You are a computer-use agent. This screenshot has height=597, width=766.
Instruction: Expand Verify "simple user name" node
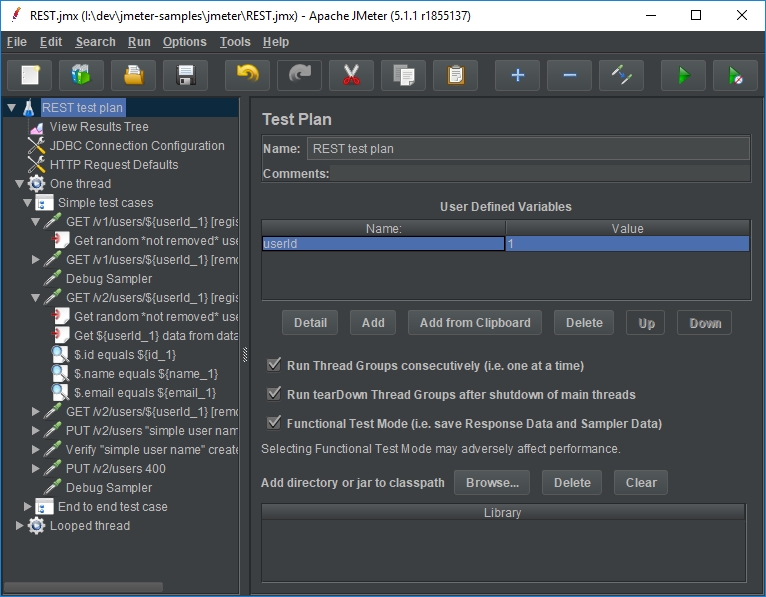click(36, 449)
